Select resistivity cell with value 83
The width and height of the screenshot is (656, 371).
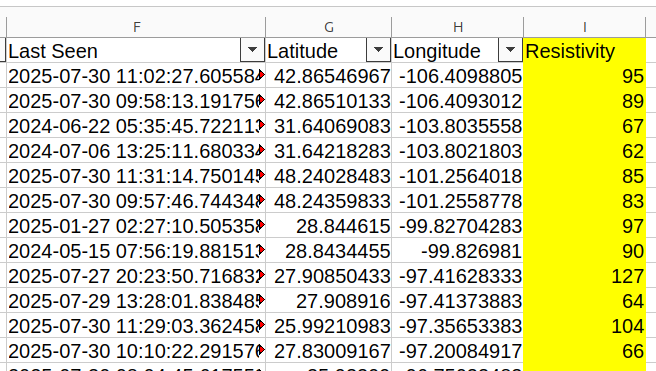coord(584,201)
